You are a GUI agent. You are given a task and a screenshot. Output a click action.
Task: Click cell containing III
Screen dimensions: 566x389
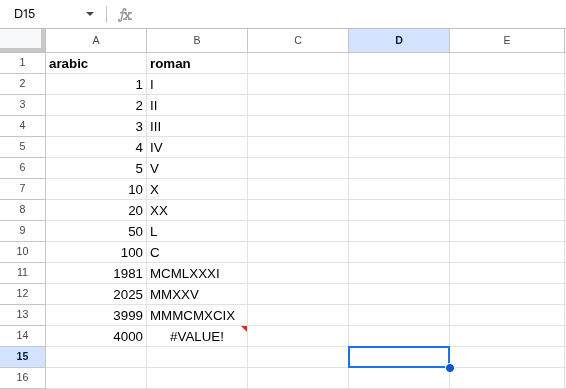coord(197,126)
